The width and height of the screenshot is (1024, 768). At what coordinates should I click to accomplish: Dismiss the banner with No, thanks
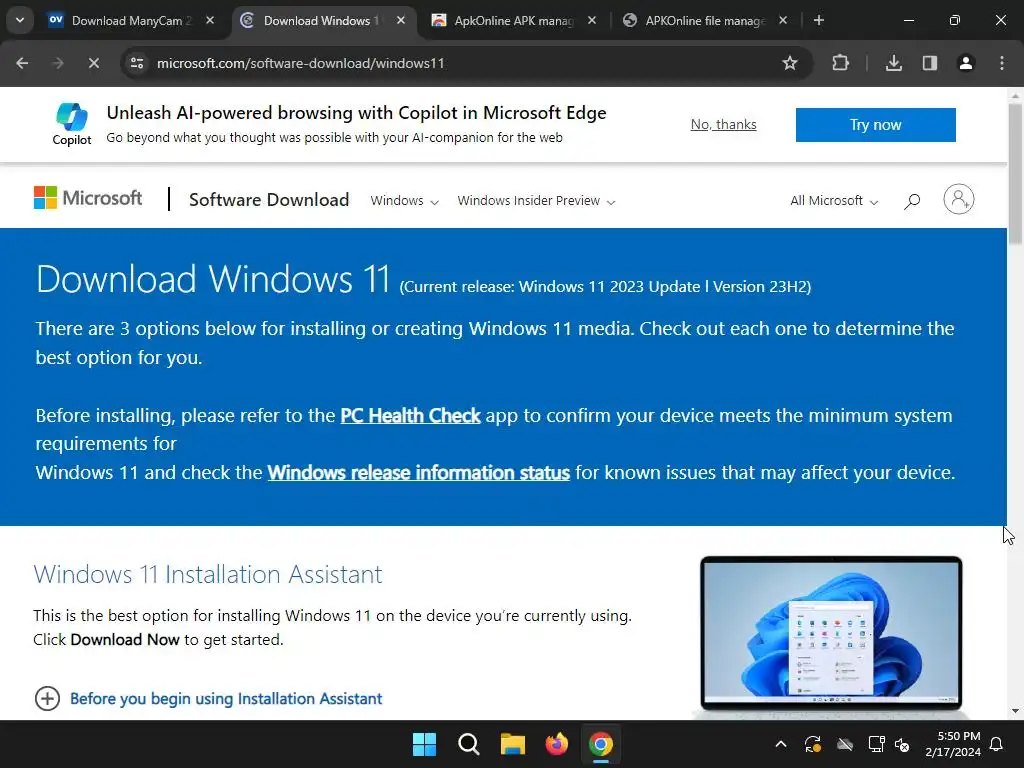tap(724, 125)
